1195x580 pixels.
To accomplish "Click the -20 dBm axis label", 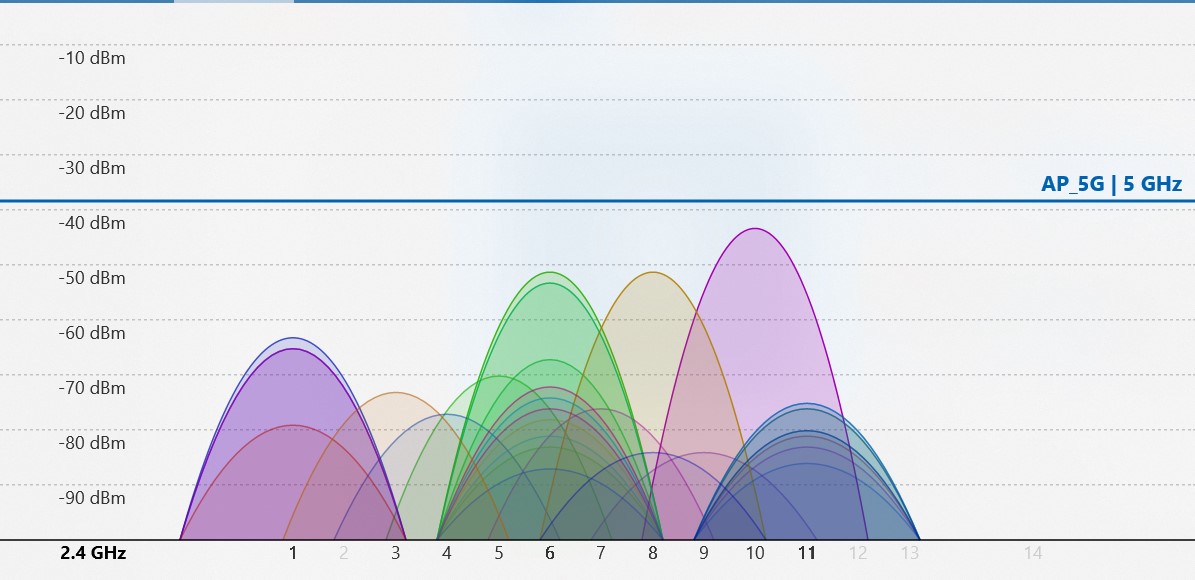I will click(x=92, y=113).
